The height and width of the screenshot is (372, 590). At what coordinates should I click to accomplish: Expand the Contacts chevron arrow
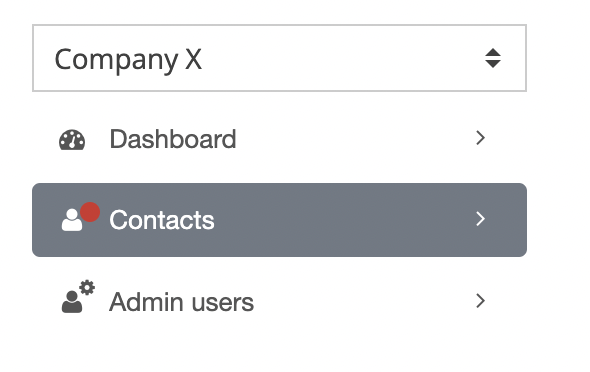[x=480, y=219]
